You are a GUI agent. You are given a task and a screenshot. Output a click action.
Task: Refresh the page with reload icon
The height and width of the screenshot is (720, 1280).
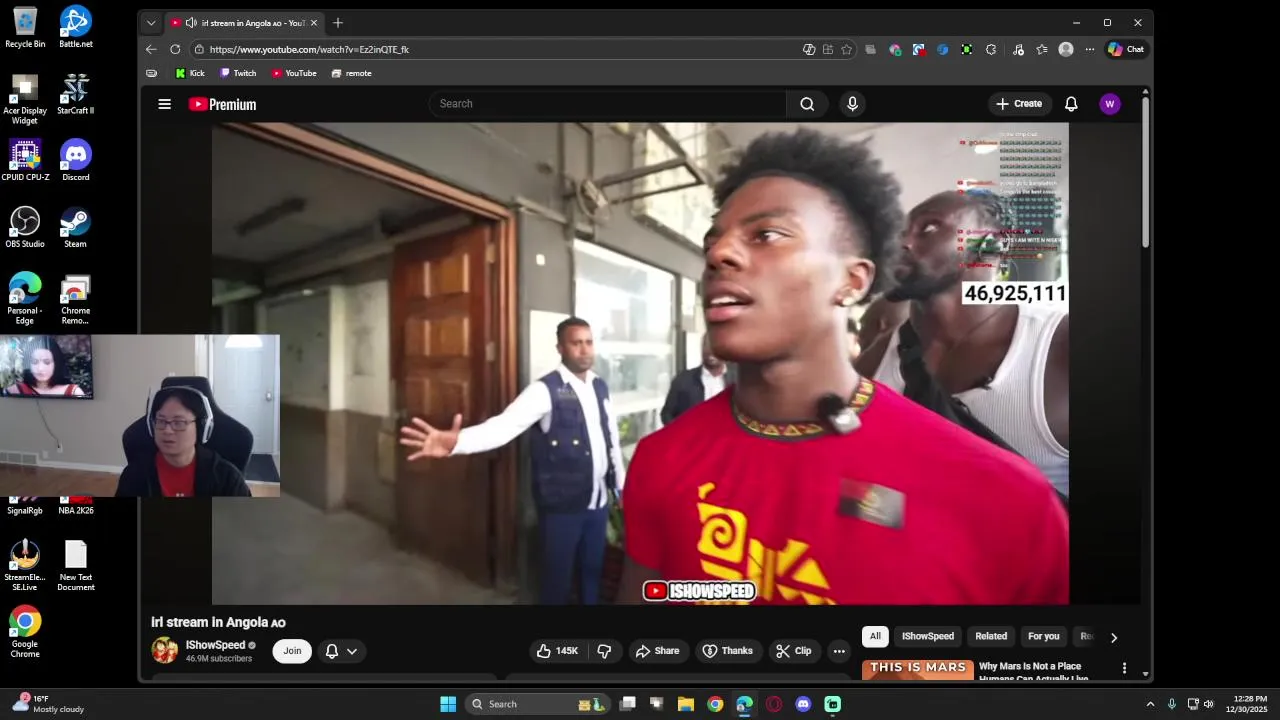coord(175,49)
